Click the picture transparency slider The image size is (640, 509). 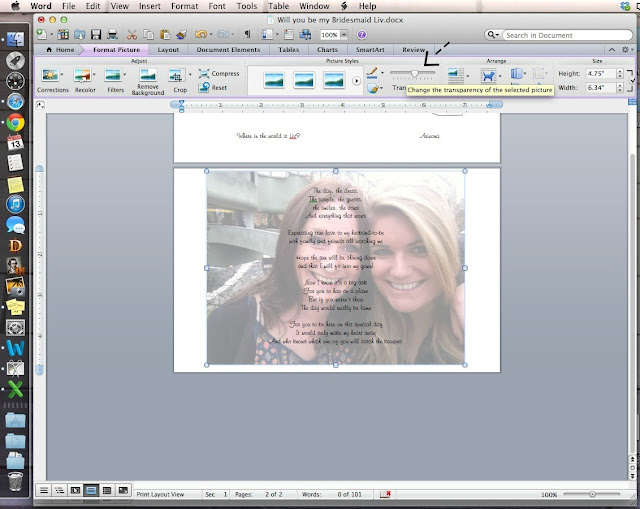pos(413,73)
